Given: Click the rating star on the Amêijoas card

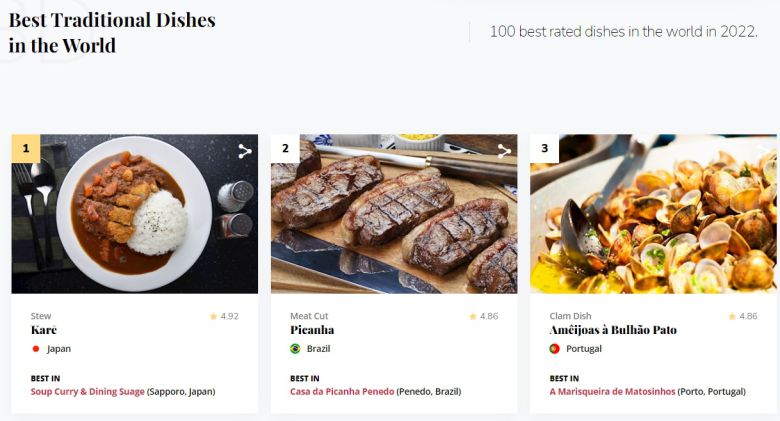Looking at the screenshot, I should click(x=732, y=316).
